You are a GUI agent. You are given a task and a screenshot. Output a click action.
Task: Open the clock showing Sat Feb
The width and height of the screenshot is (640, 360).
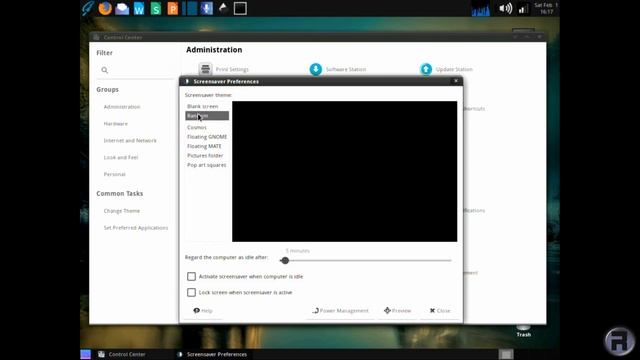pos(546,9)
